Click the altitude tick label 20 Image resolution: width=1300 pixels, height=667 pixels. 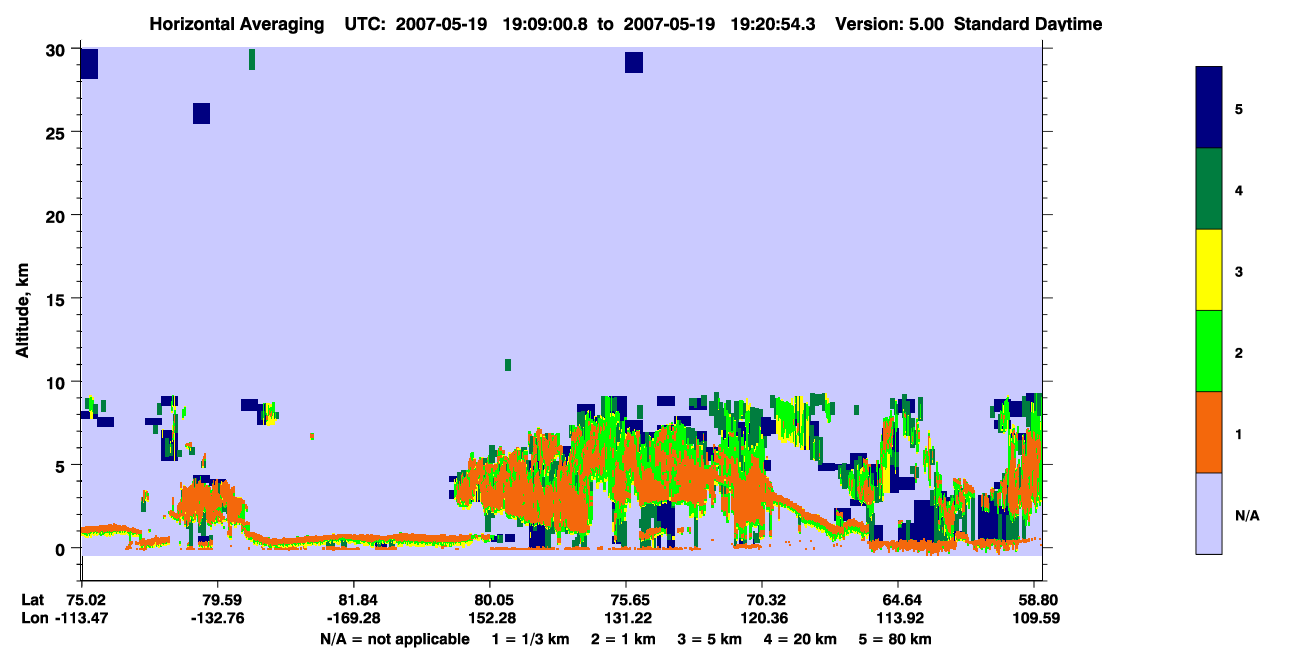point(57,215)
